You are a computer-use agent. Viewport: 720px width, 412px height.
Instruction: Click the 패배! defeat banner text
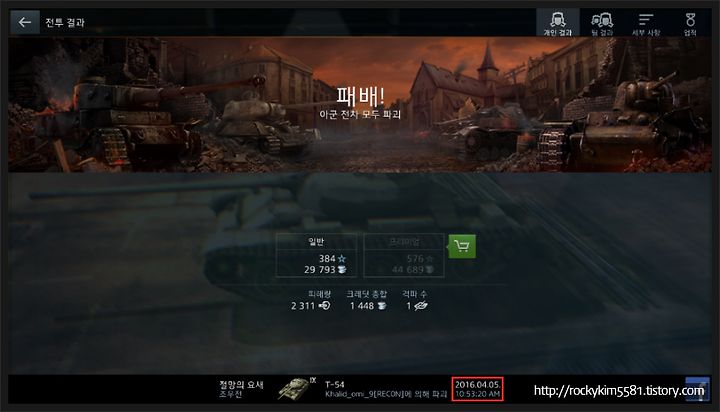(360, 96)
